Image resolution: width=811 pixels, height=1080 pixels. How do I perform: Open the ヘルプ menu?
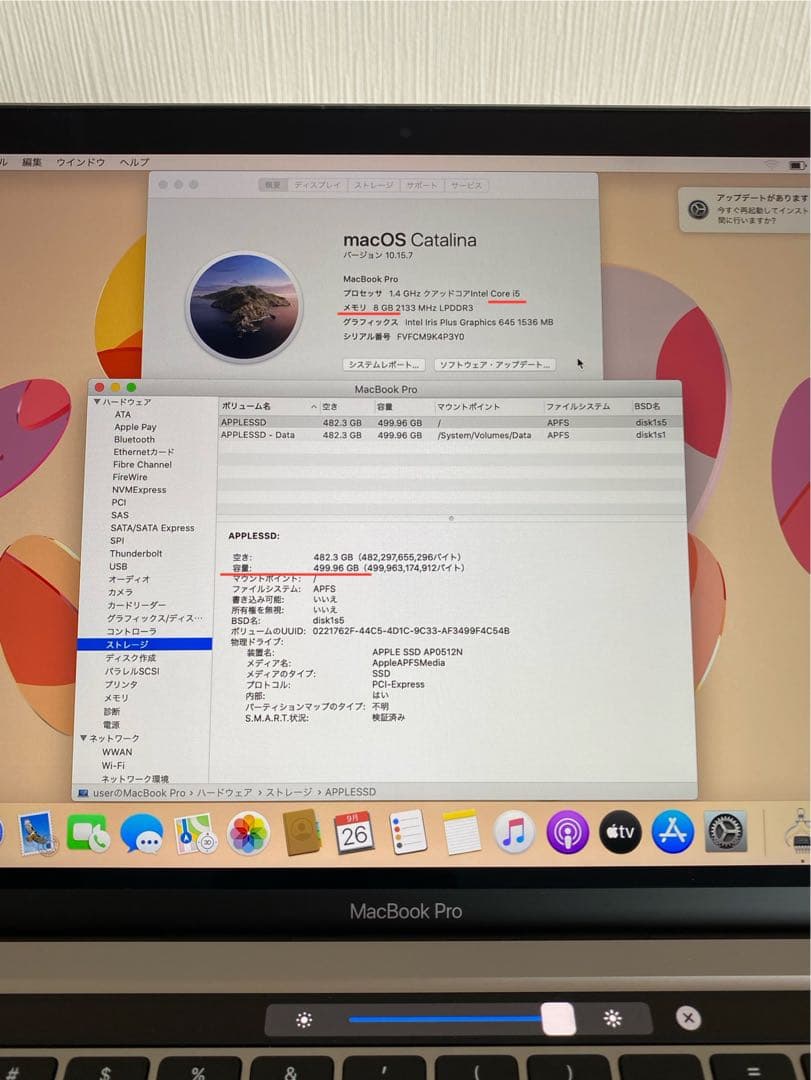134,163
